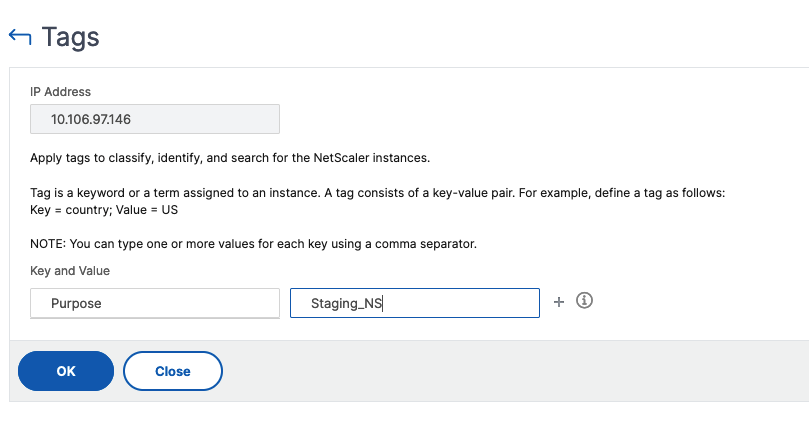Click the 'IP Address' label
The image size is (809, 436).
pos(60,92)
